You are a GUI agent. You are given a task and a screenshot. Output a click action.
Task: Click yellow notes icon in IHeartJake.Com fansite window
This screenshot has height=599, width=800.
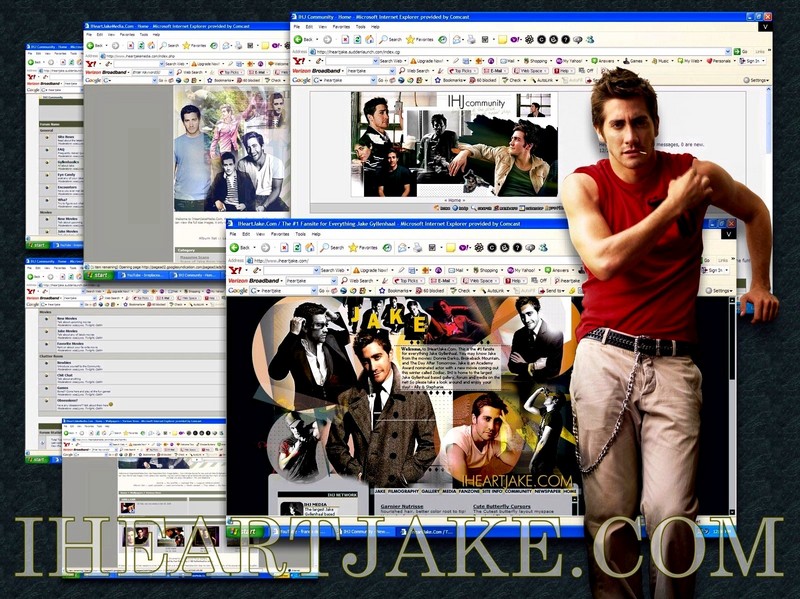click(x=450, y=247)
